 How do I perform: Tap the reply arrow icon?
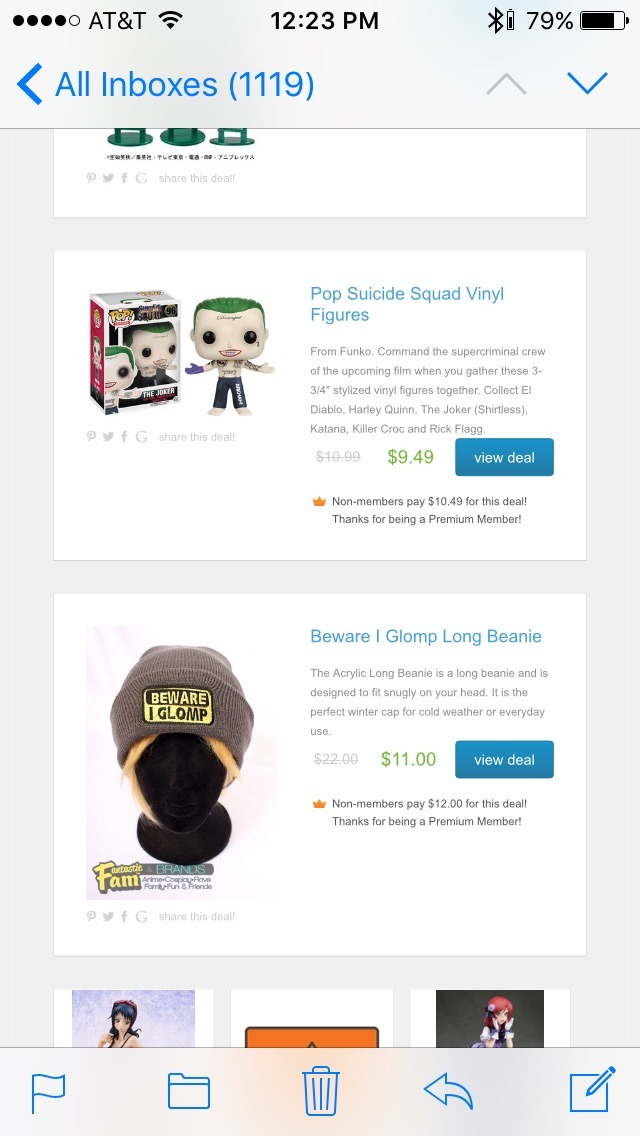tap(448, 1091)
